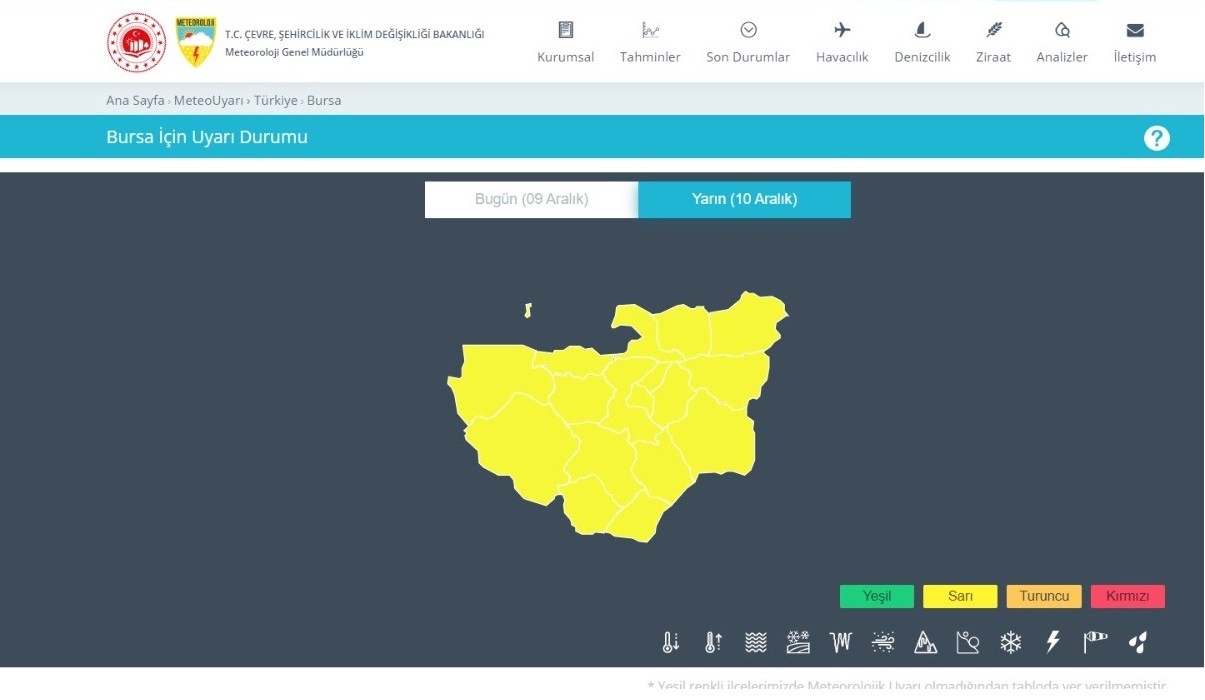Click the thermometer temperature drop icon
Image resolution: width=1205 pixels, height=700 pixels.
(x=671, y=642)
